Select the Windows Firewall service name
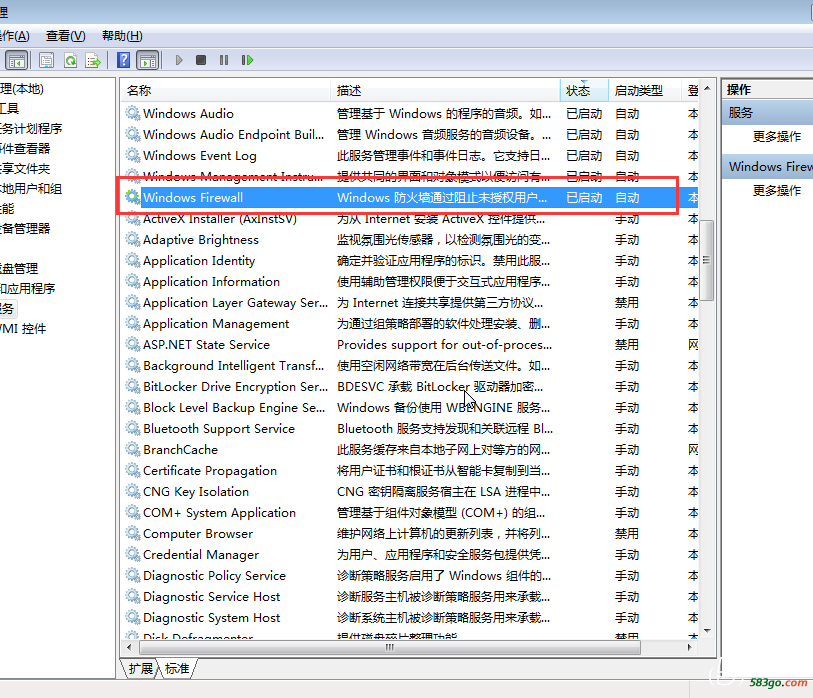The image size is (813, 698). (x=193, y=197)
